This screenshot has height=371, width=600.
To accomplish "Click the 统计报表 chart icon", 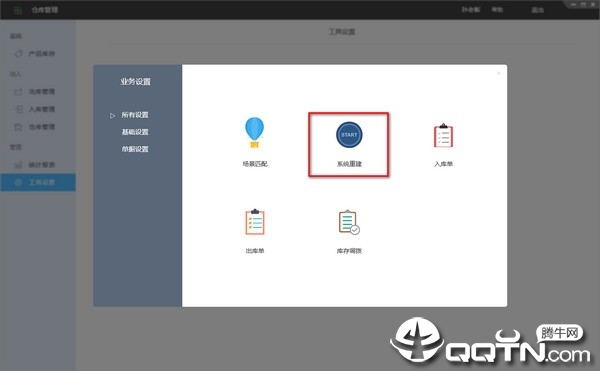I will [x=18, y=165].
